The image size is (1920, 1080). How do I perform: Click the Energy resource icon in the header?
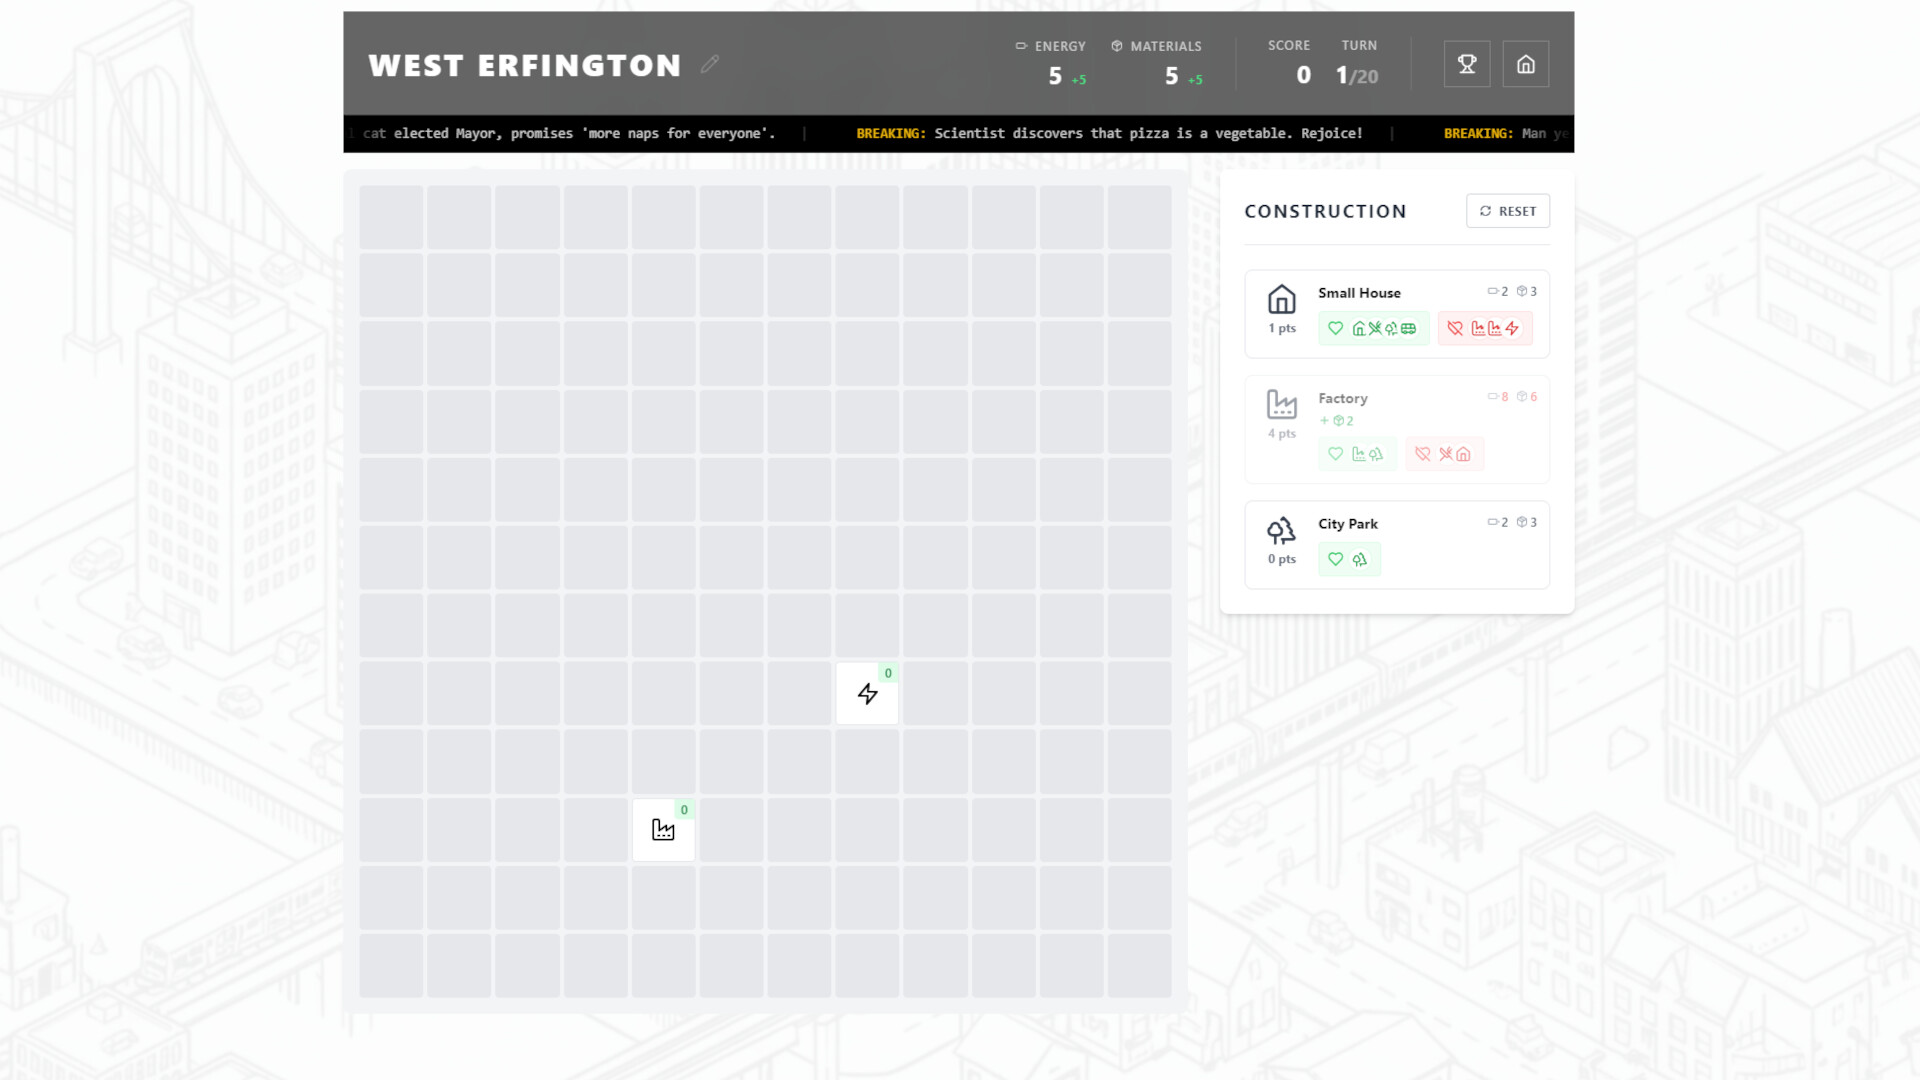1021,46
